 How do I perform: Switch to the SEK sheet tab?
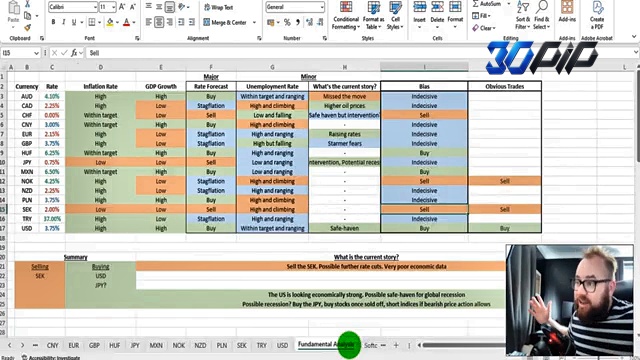tap(242, 345)
